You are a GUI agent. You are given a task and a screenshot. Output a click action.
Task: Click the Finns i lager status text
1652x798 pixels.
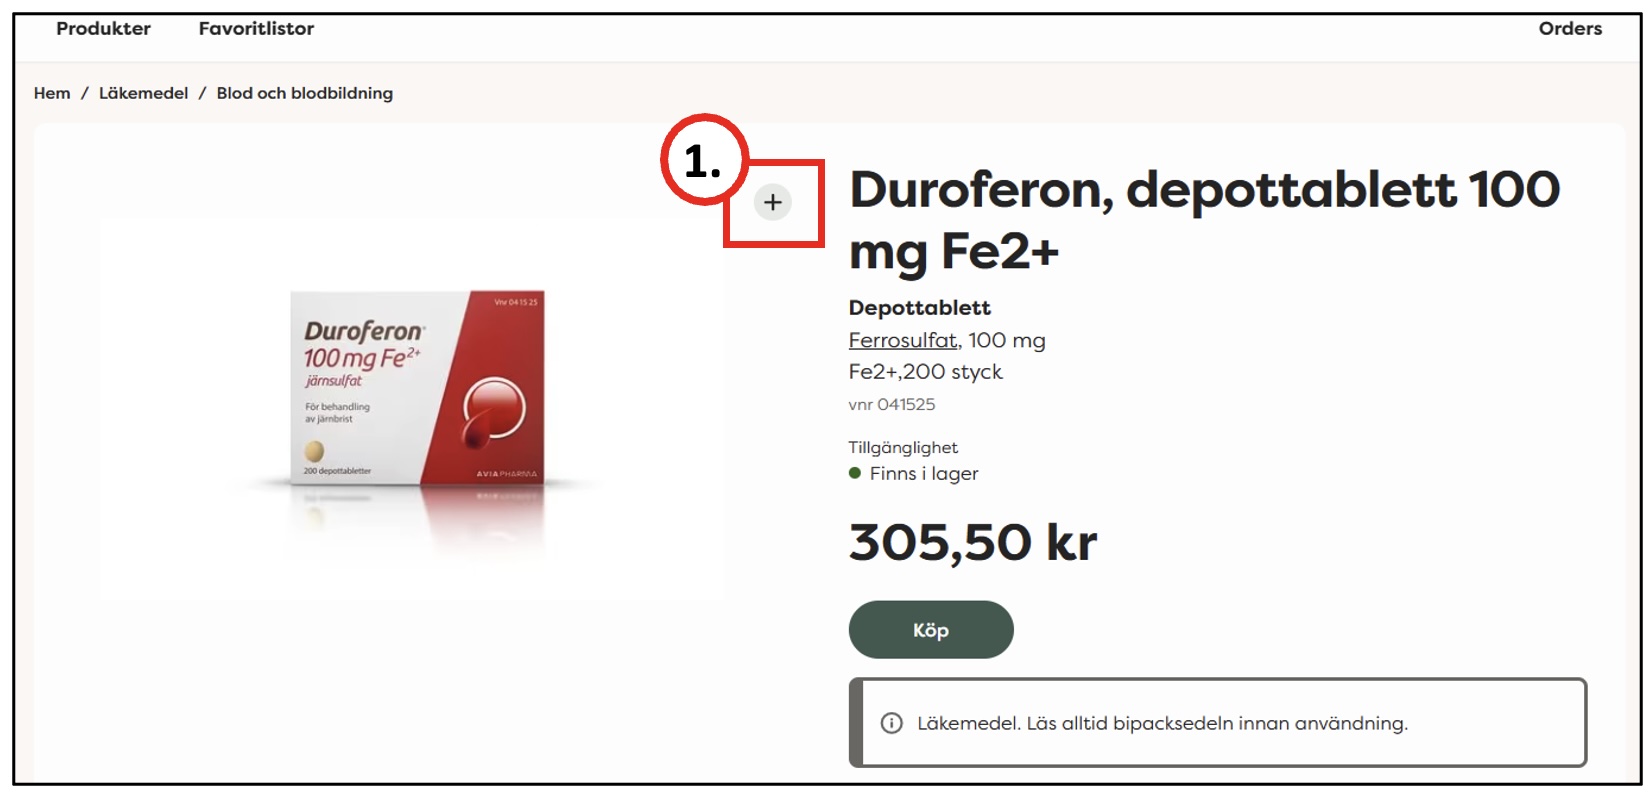pyautogui.click(x=924, y=473)
